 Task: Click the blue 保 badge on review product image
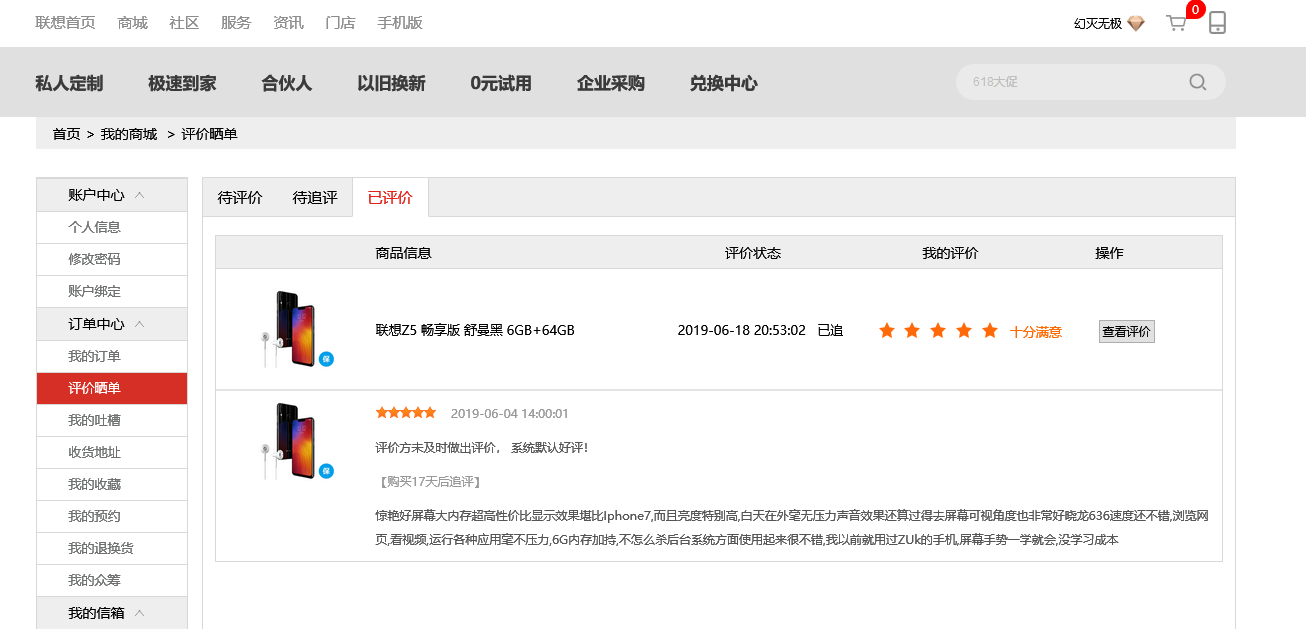pos(326,471)
